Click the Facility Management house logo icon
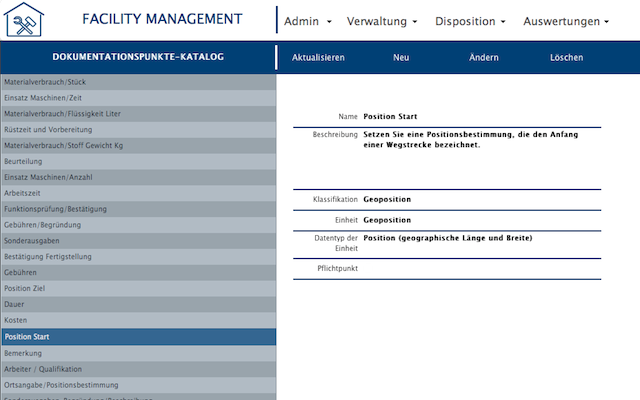640x400 pixels. pos(27,21)
